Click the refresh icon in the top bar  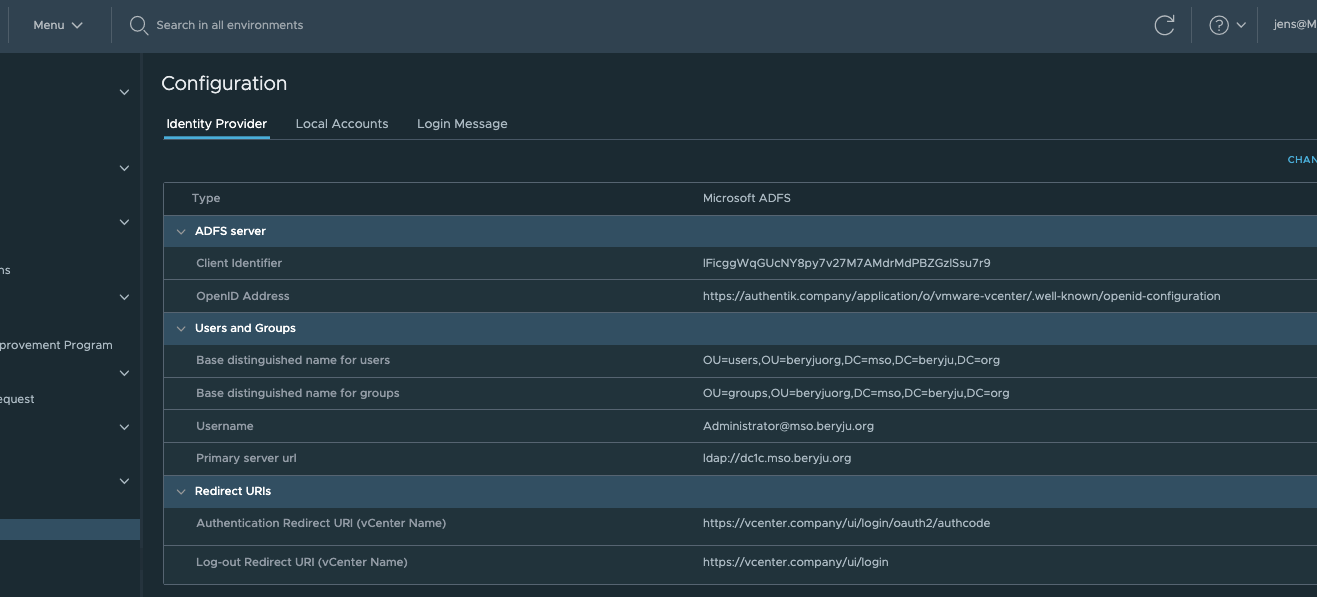[x=1164, y=25]
